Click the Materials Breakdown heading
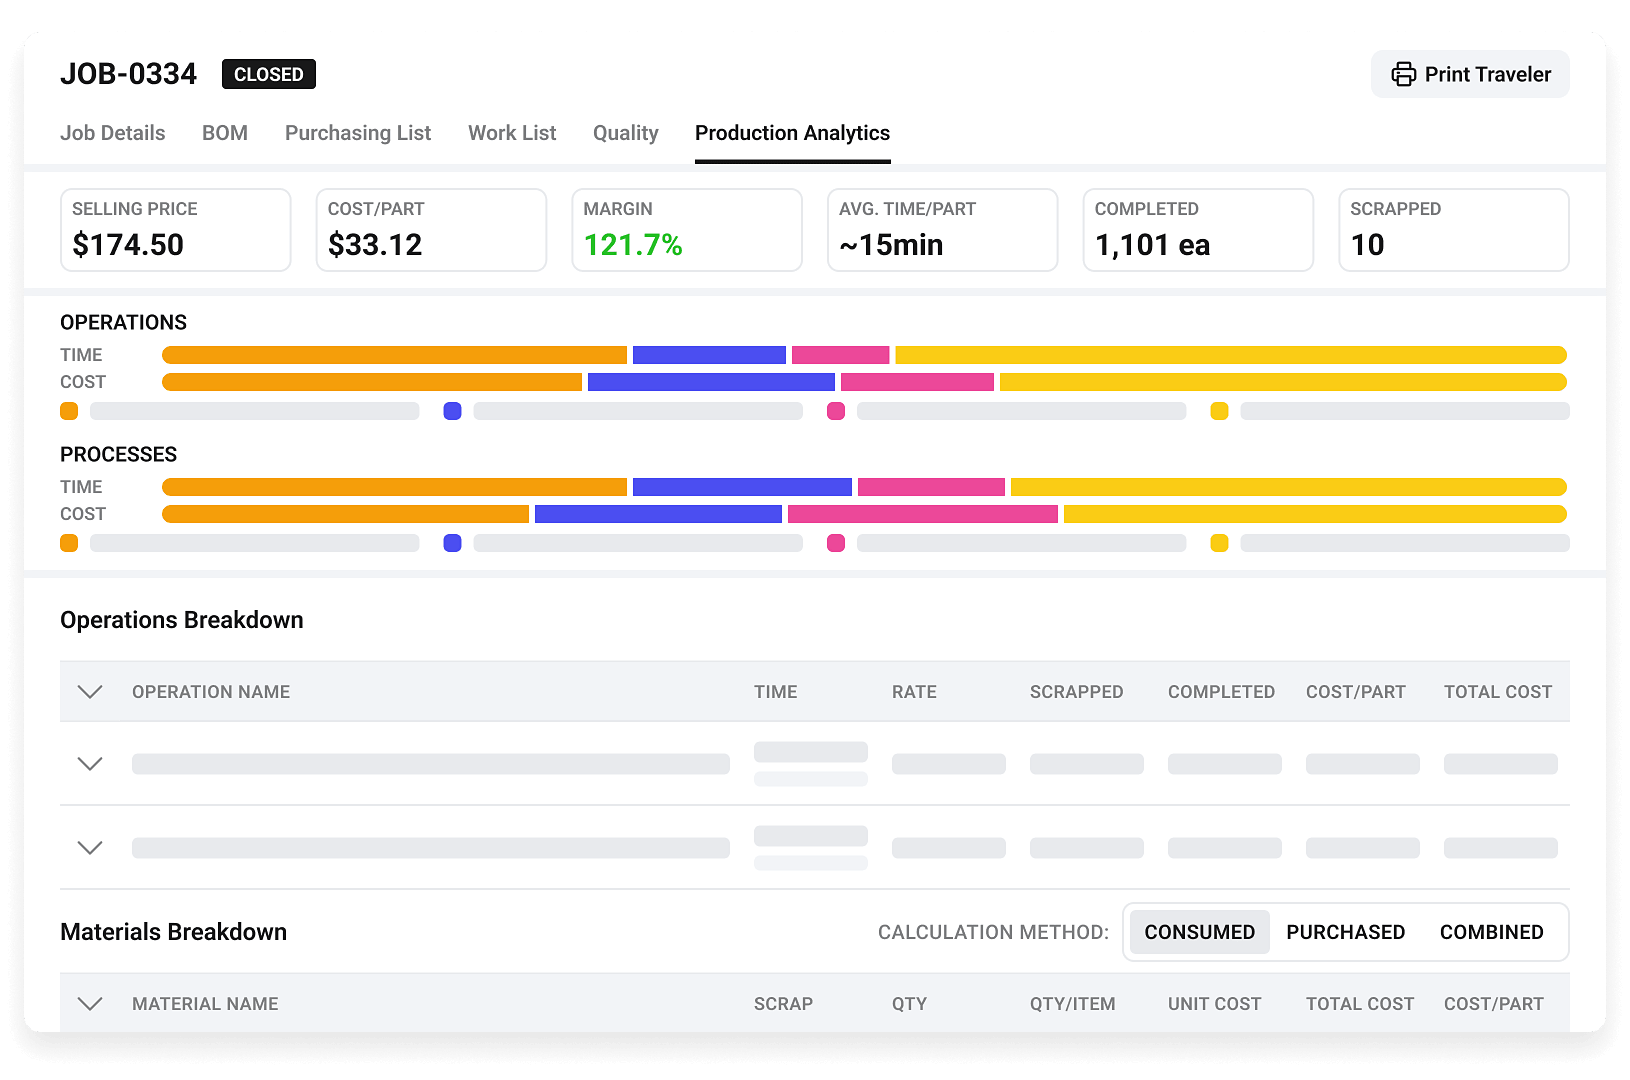 tap(174, 932)
